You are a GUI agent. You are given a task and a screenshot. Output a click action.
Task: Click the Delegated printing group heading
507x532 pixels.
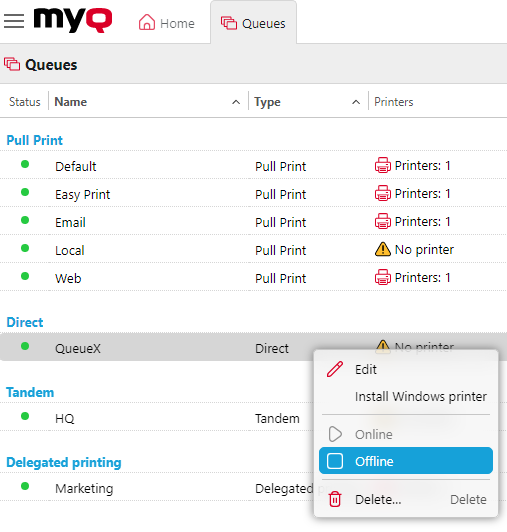(x=64, y=462)
